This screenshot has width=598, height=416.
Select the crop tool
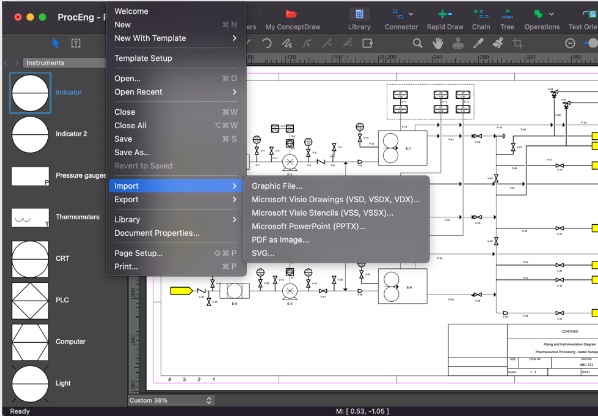[x=518, y=43]
